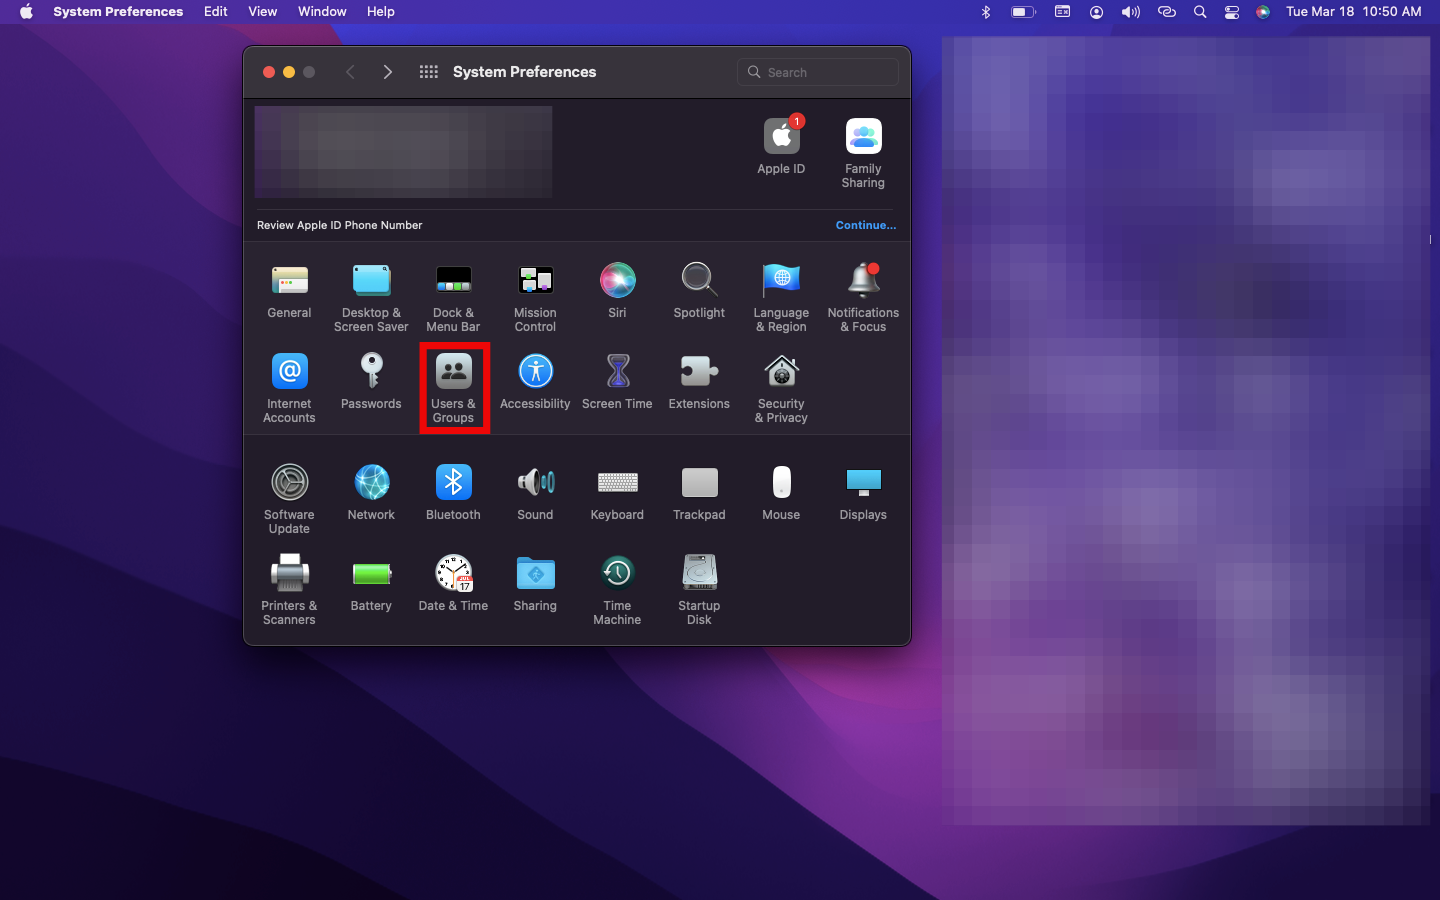Open the Help menu
Image resolution: width=1440 pixels, height=900 pixels.
[381, 12]
